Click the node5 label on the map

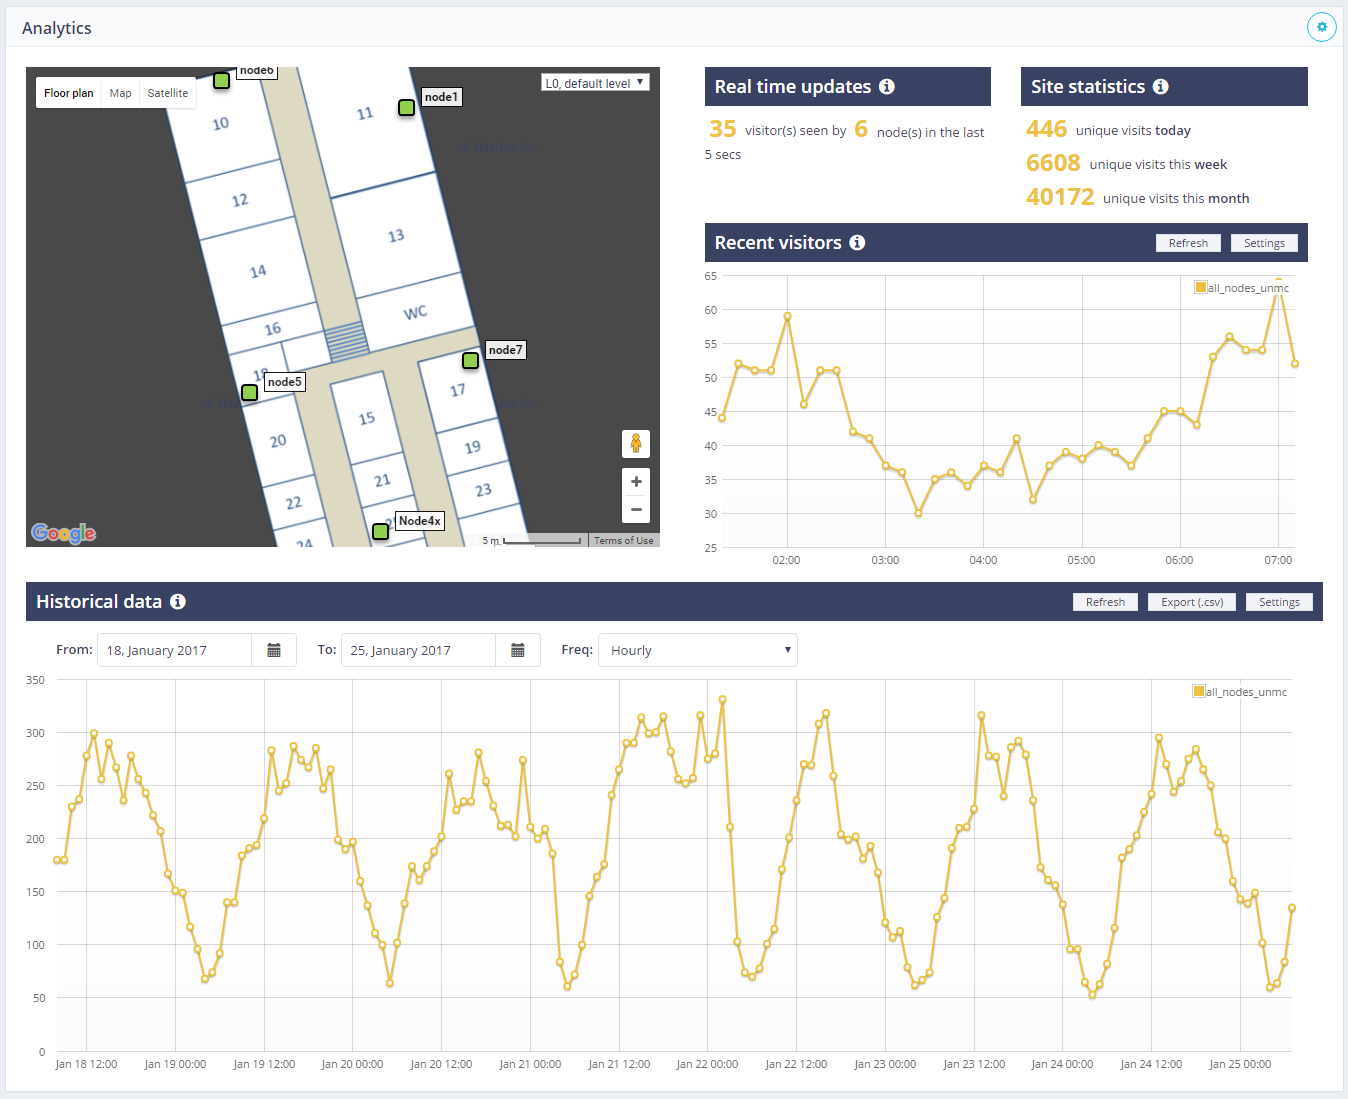tap(284, 382)
